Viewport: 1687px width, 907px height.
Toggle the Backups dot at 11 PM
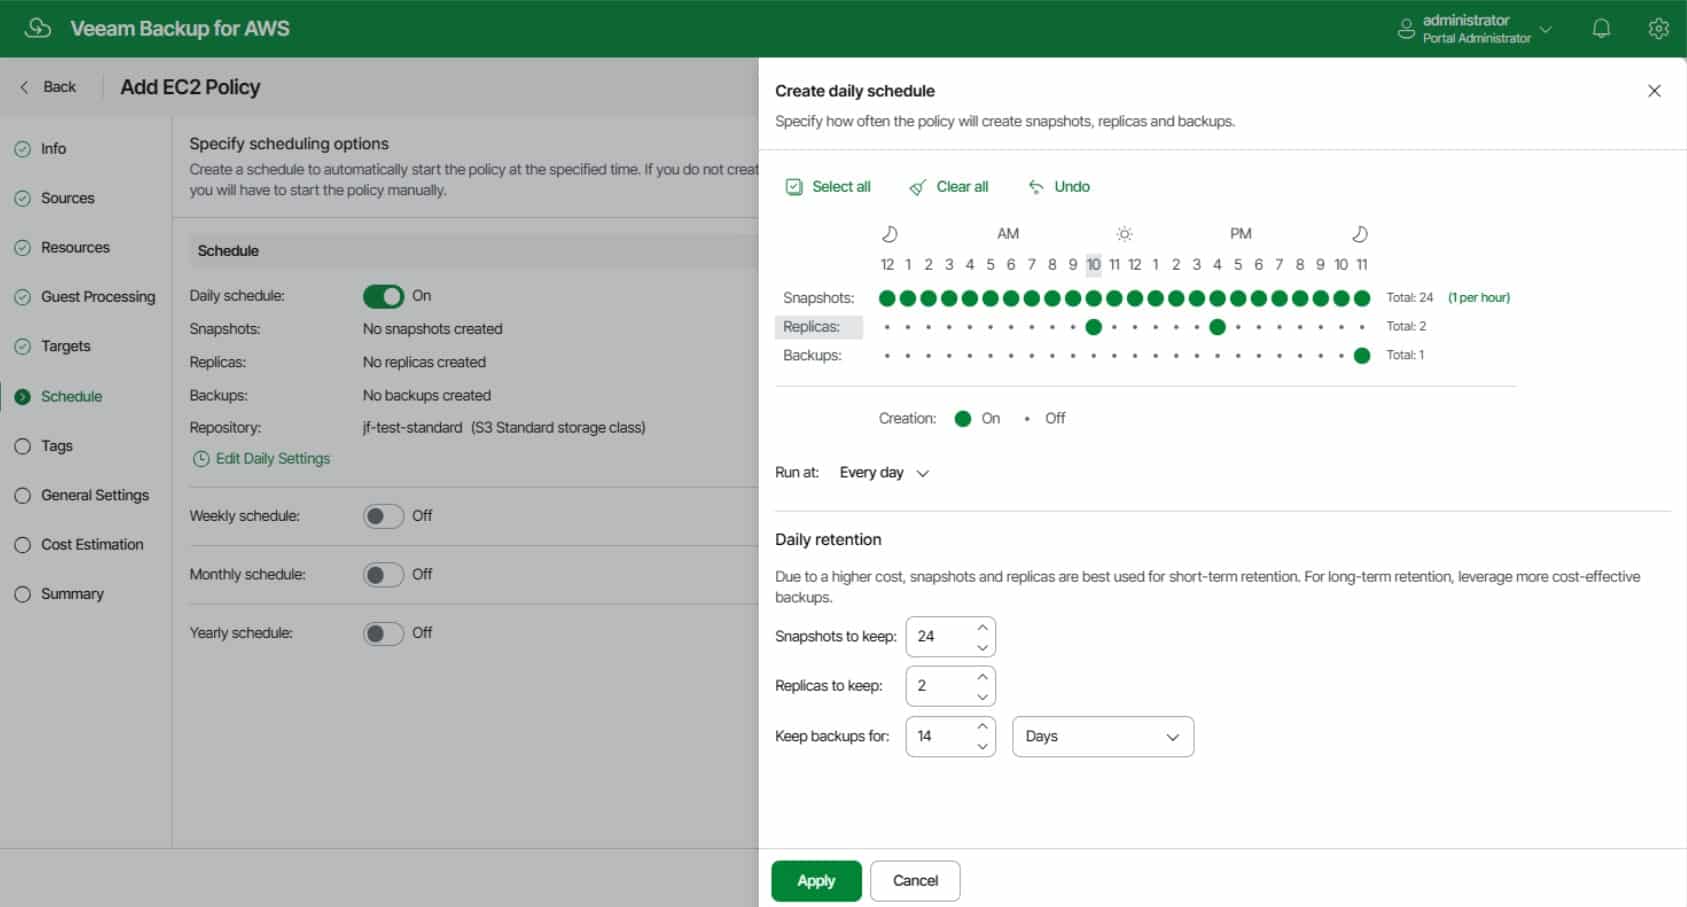point(1361,356)
